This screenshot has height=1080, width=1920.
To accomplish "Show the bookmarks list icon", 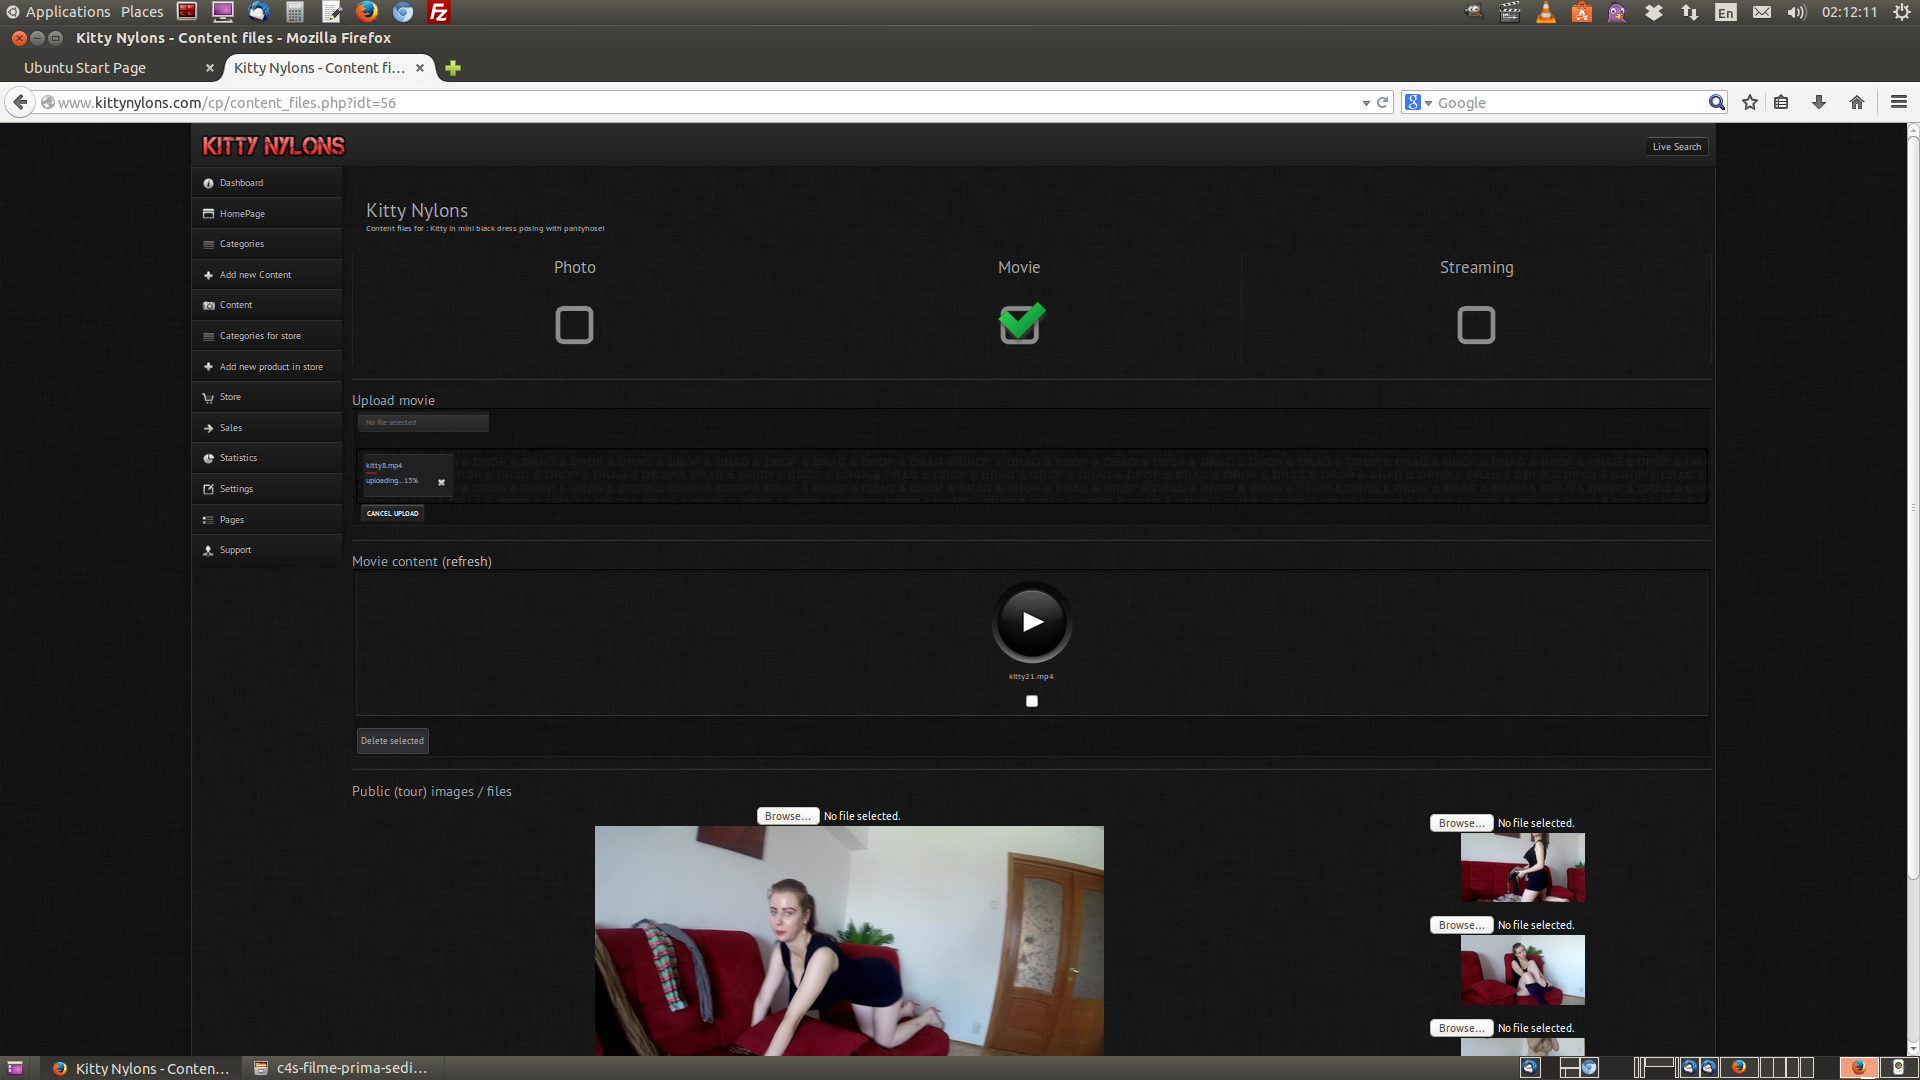I will coord(1781,102).
